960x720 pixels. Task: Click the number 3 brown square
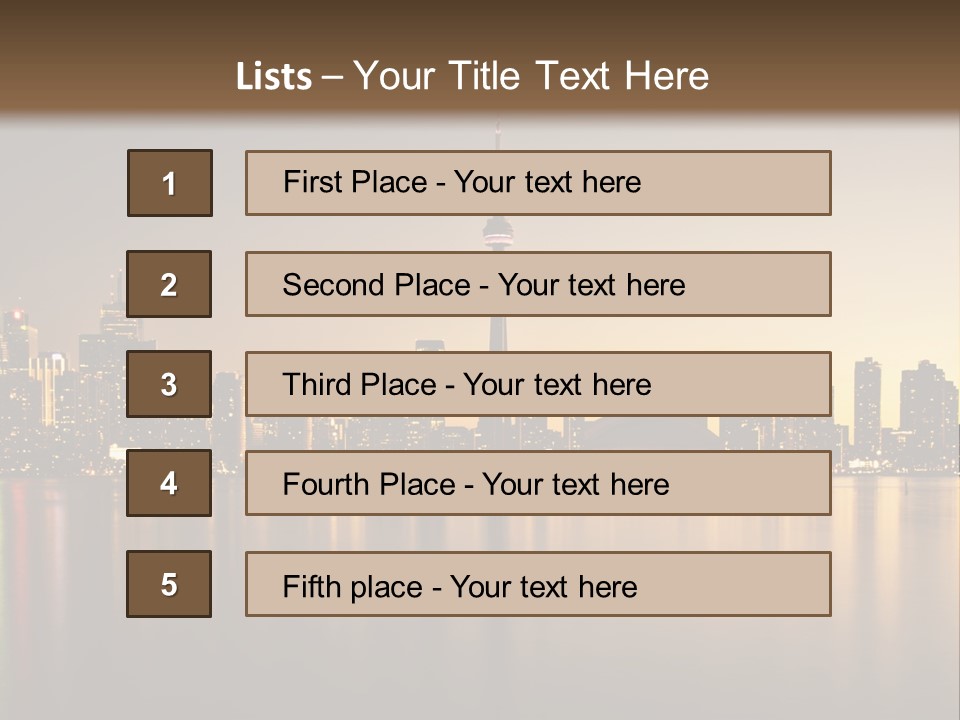(169, 384)
